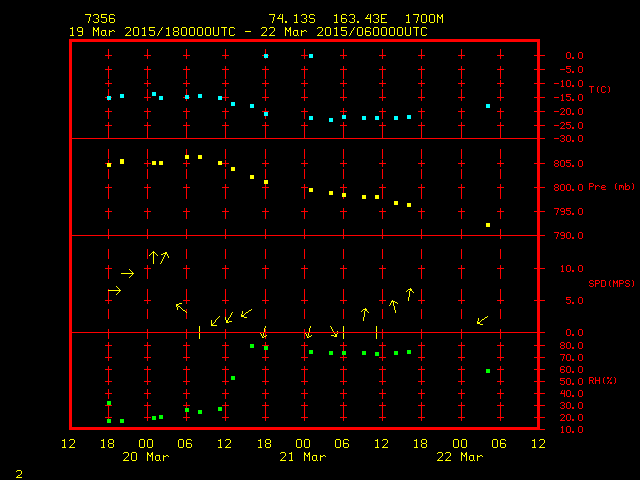The image size is (640, 480).
Task: Click the SPD(MPS) wind speed label
Action: (612, 284)
